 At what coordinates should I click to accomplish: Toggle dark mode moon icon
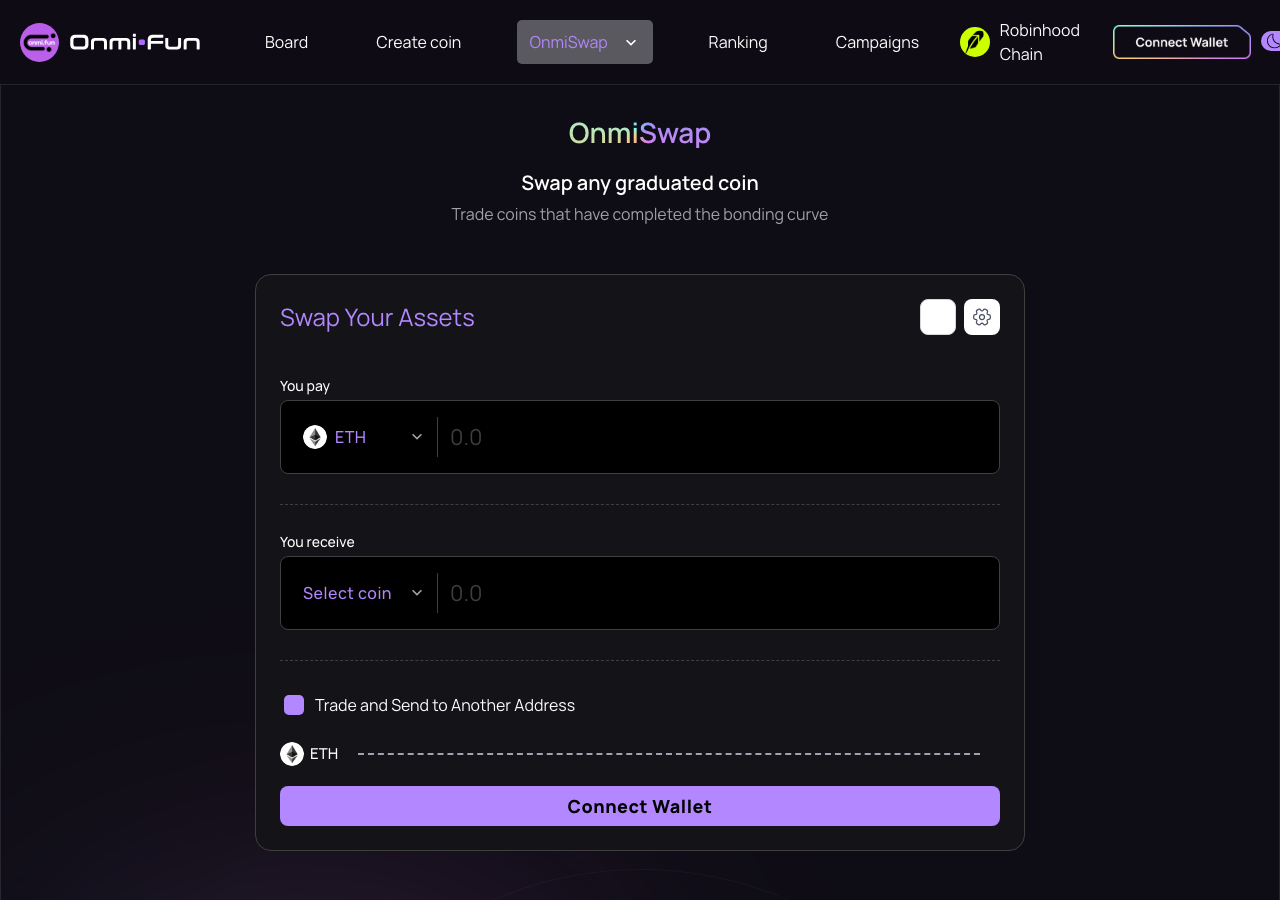click(1271, 42)
